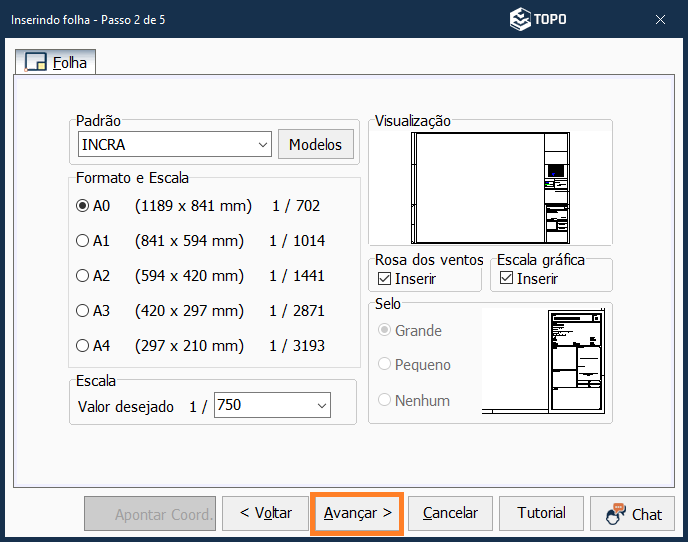Screen dimensions: 688x542
Task: Go back with the Voltar button
Action: [x=265, y=513]
